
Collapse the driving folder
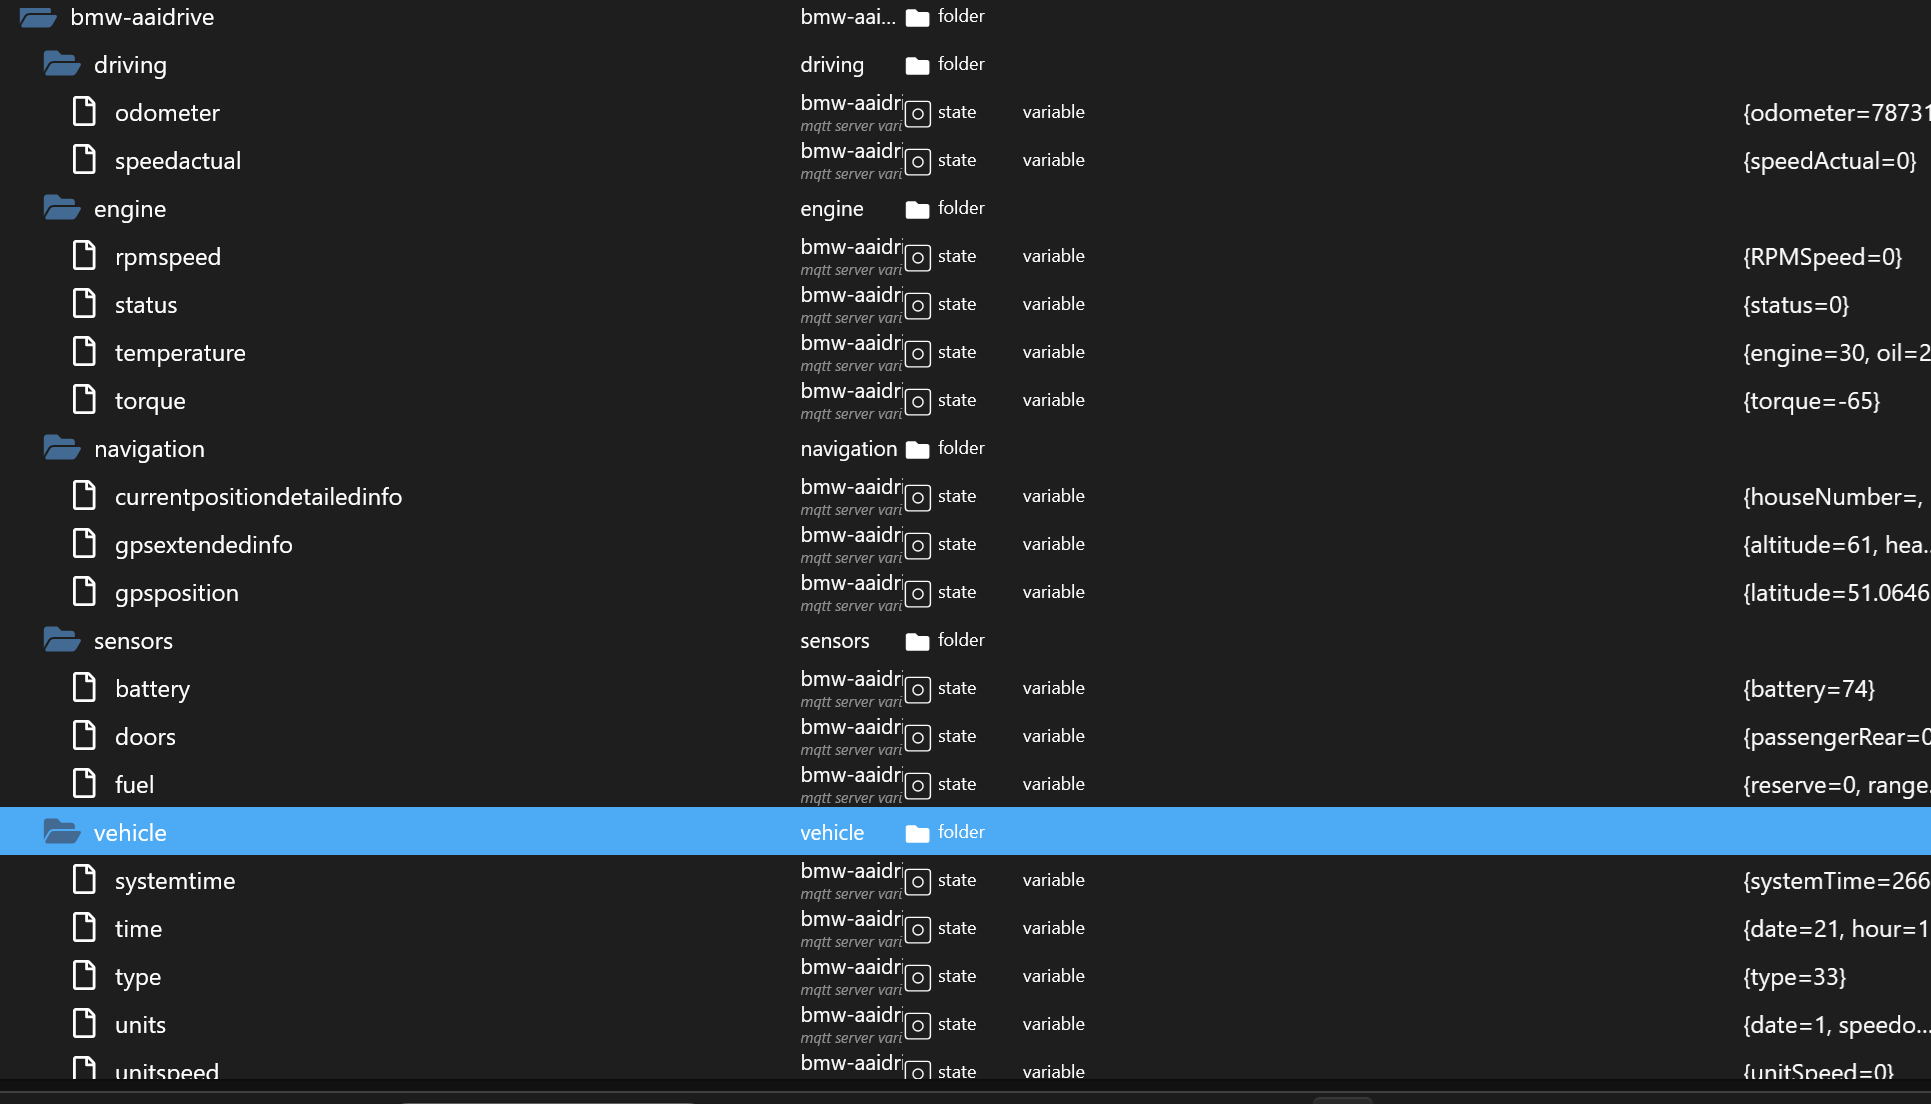tap(61, 64)
